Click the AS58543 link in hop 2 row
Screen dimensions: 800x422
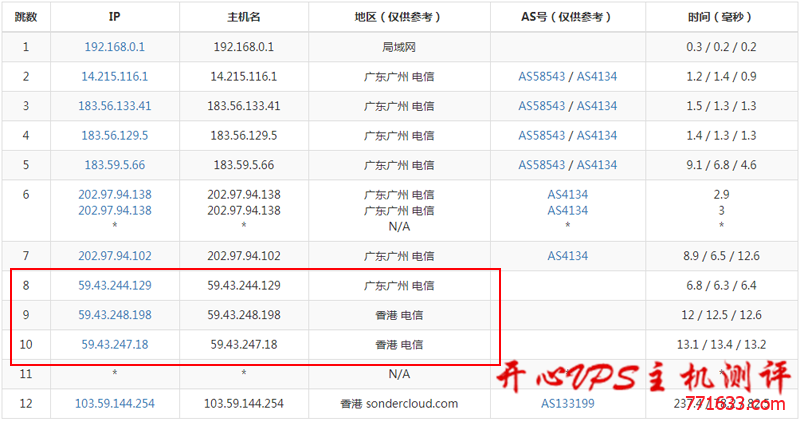tap(542, 76)
